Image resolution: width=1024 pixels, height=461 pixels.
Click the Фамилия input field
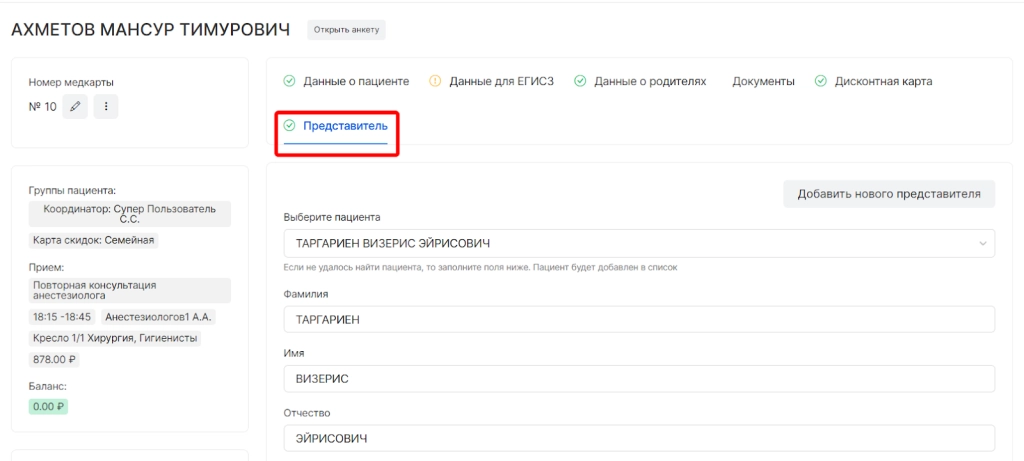point(639,319)
